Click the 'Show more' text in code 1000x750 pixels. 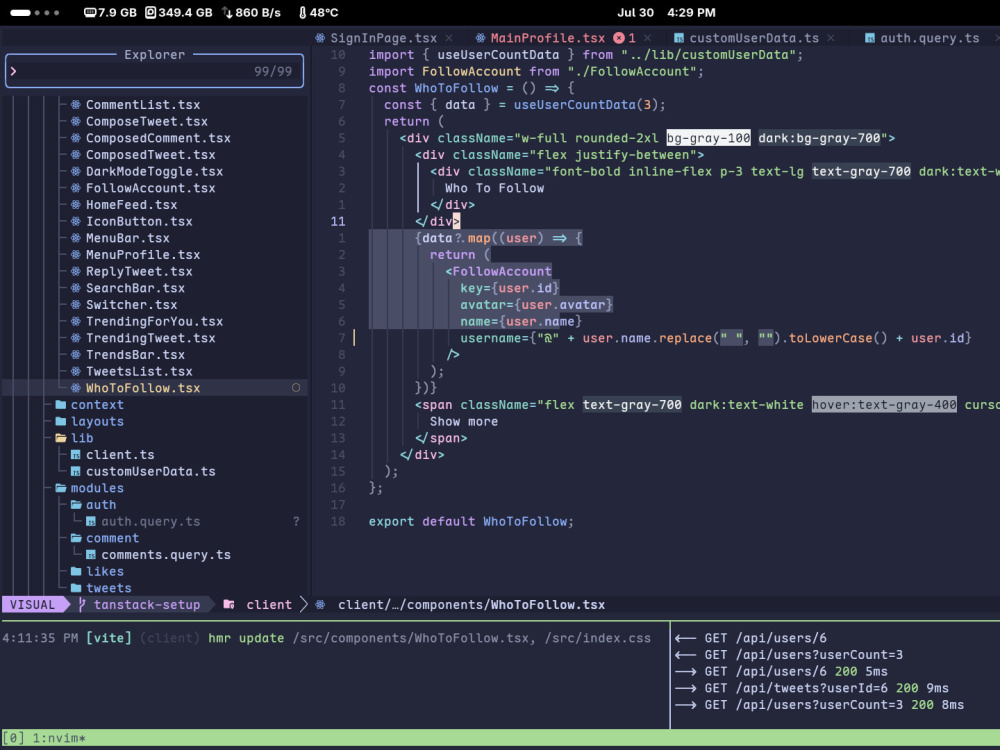tap(464, 422)
